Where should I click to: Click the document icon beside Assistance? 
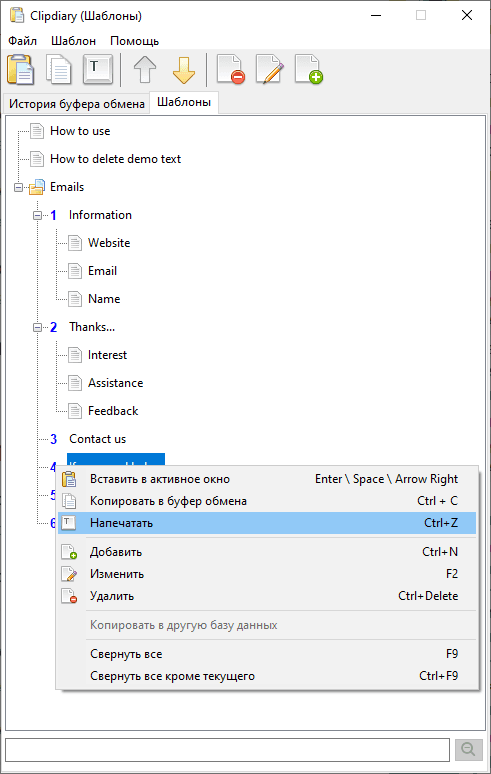[x=75, y=383]
